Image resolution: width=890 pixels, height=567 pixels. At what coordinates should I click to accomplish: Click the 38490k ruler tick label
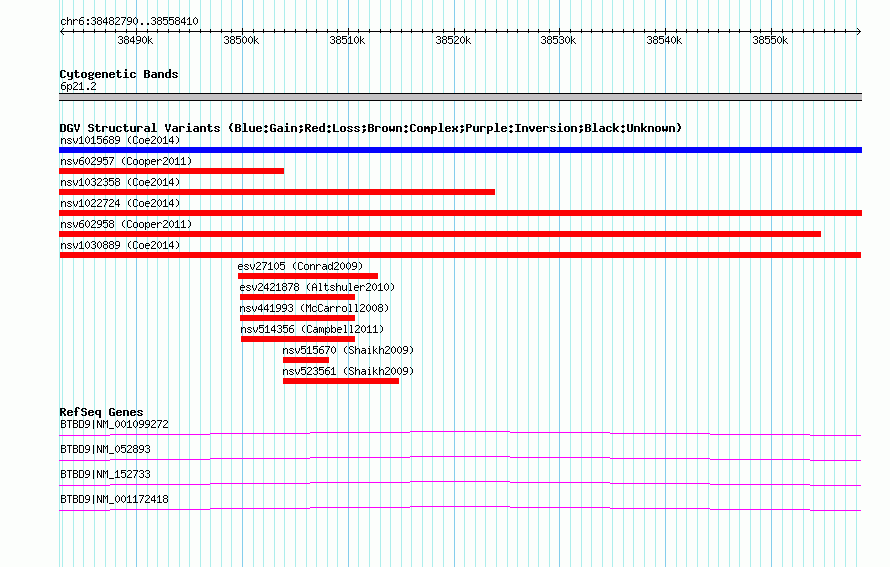[x=135, y=40]
